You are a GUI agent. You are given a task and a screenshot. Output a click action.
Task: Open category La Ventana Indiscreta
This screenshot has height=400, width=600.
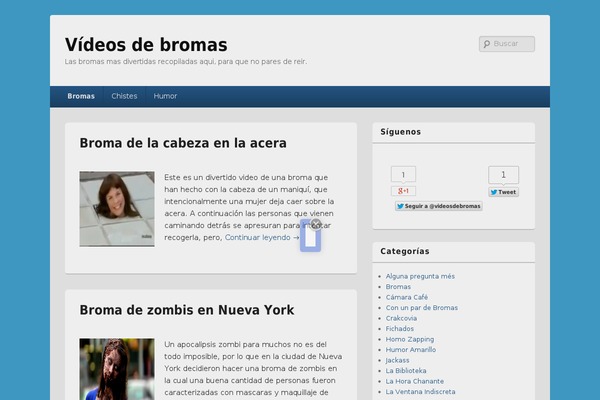pos(421,392)
